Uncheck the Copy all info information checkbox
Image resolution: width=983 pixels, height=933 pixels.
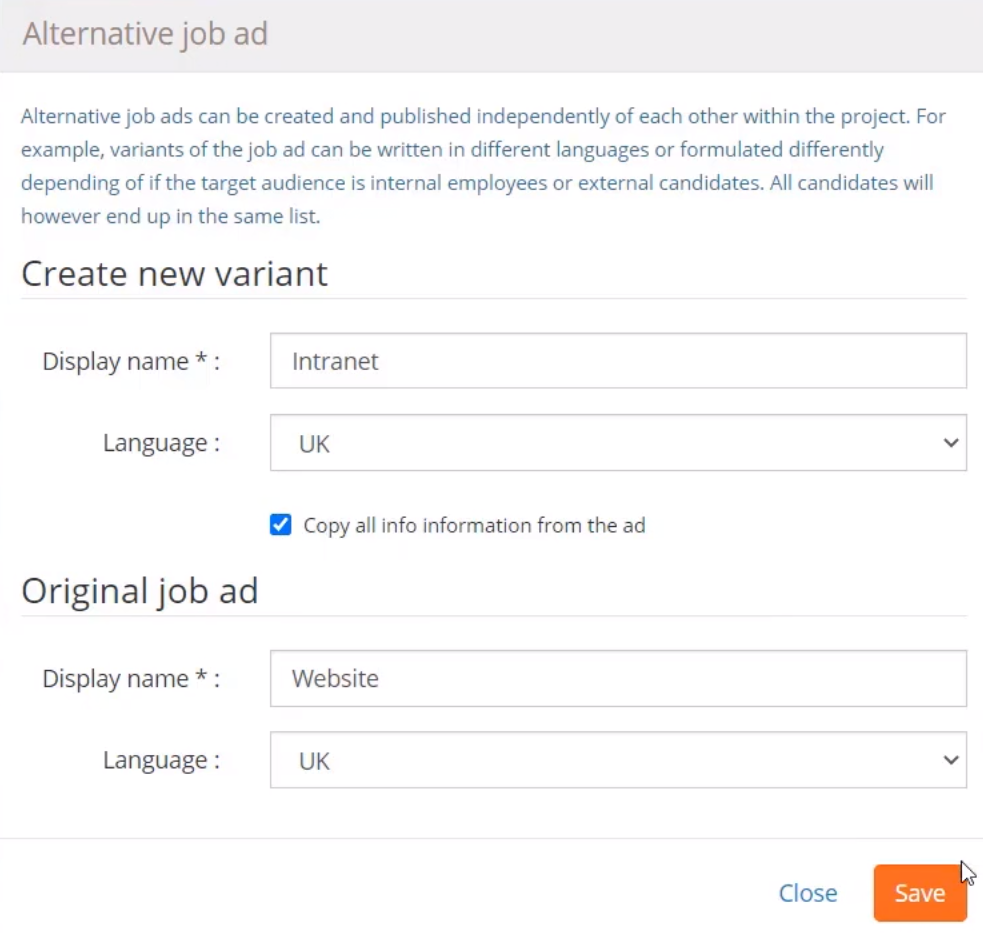click(281, 524)
